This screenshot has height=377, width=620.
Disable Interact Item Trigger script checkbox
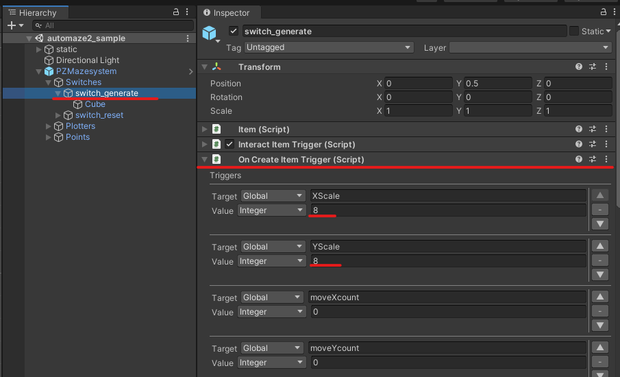[x=229, y=144]
